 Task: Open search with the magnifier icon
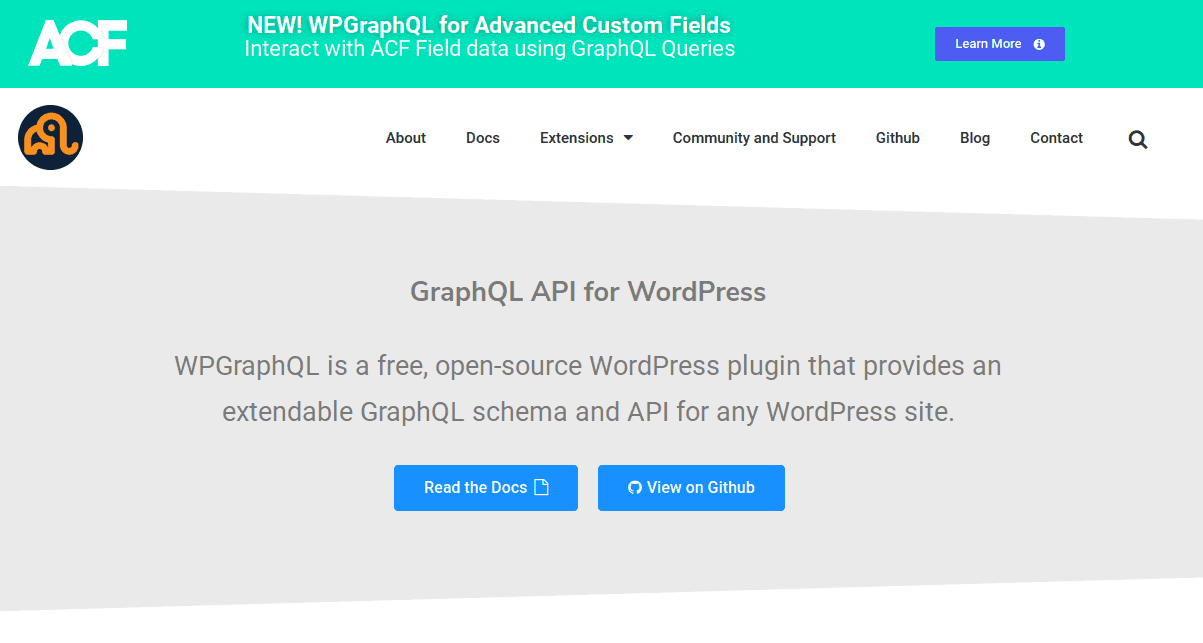tap(1138, 139)
